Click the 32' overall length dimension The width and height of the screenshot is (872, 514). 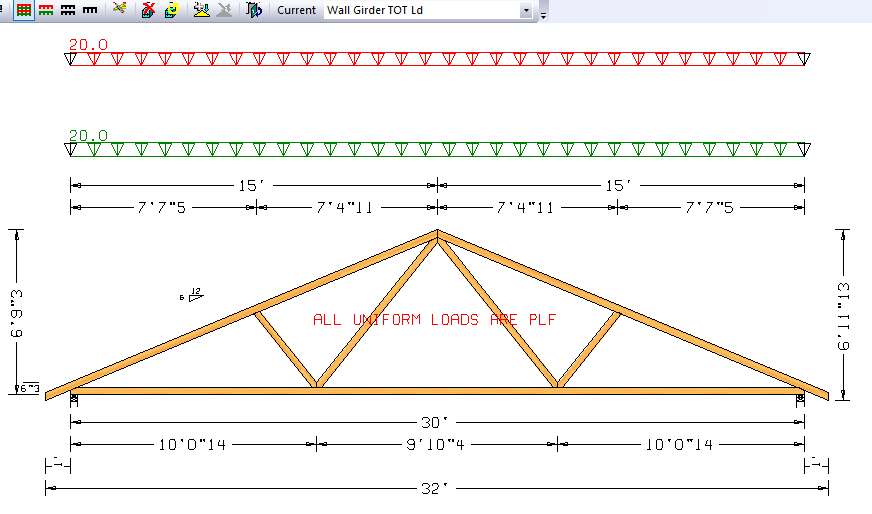[434, 489]
